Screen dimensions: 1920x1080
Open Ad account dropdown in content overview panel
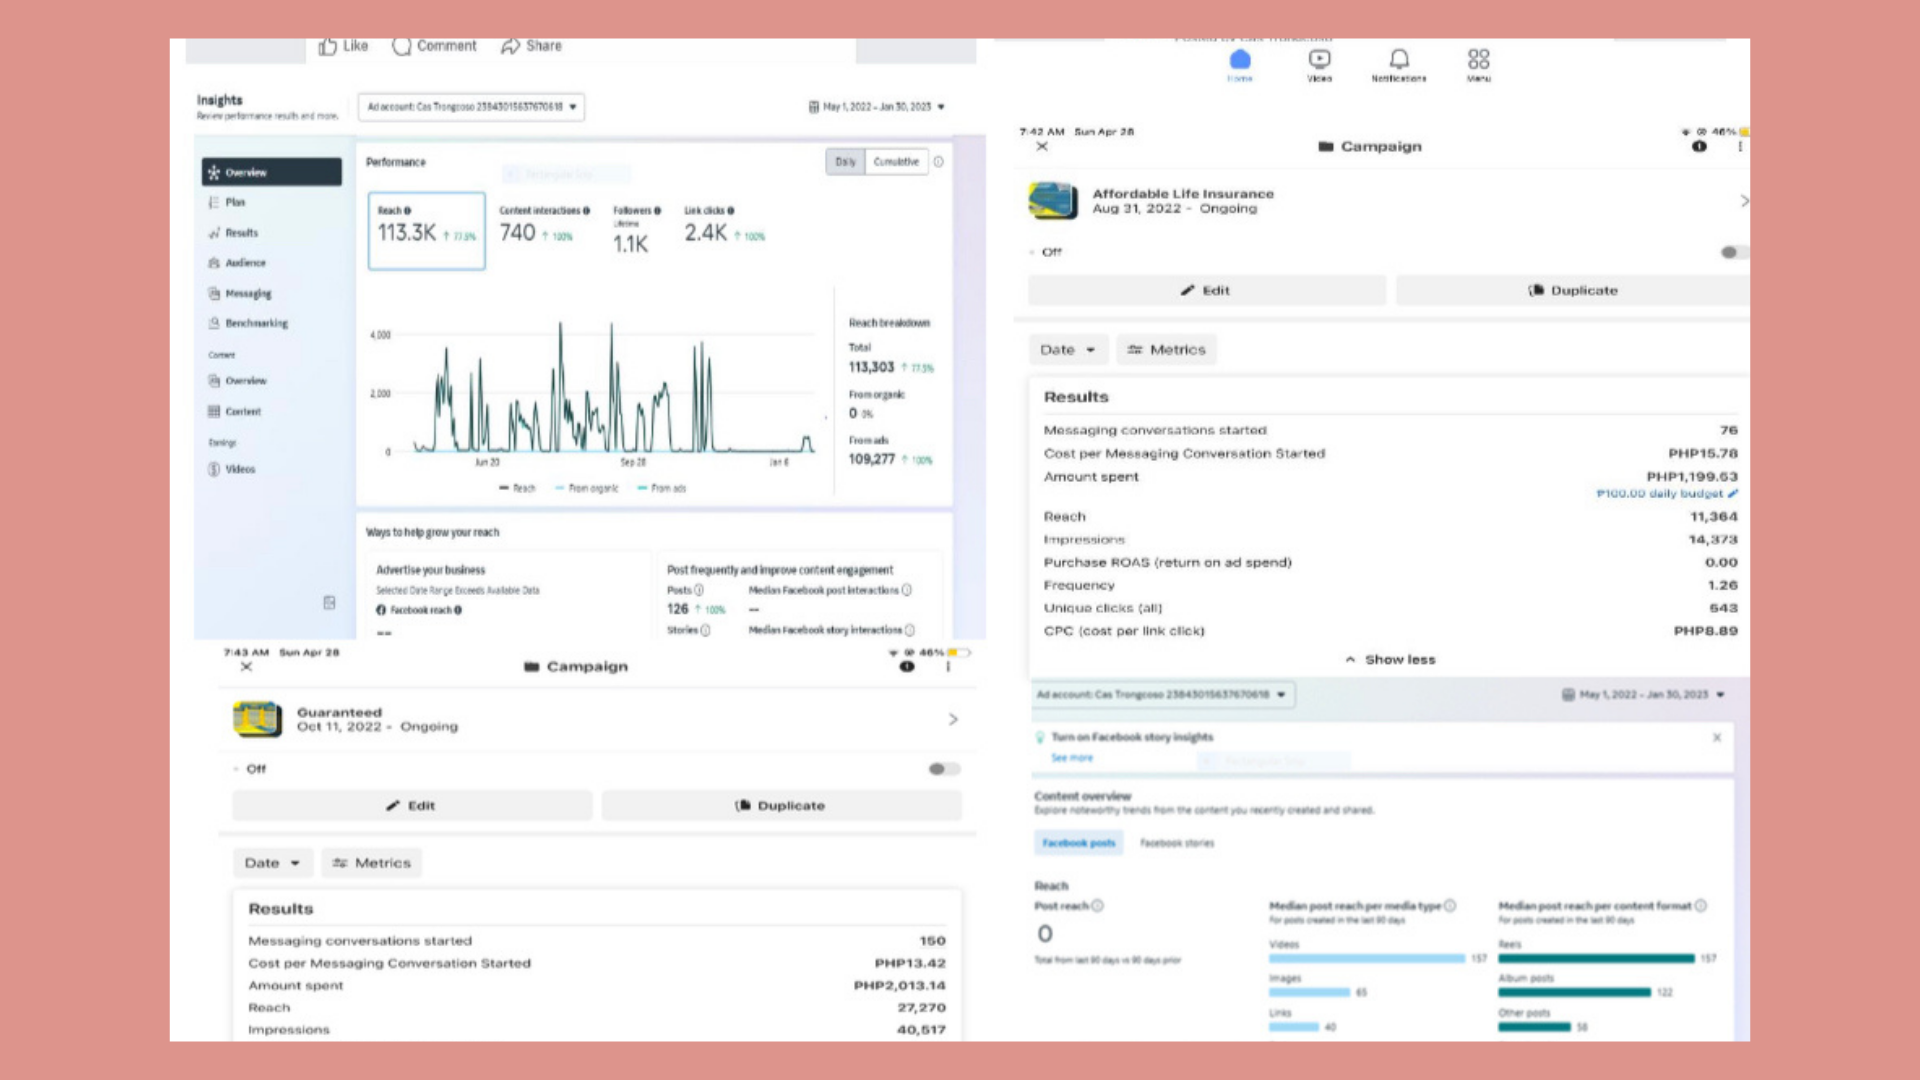coord(1163,695)
